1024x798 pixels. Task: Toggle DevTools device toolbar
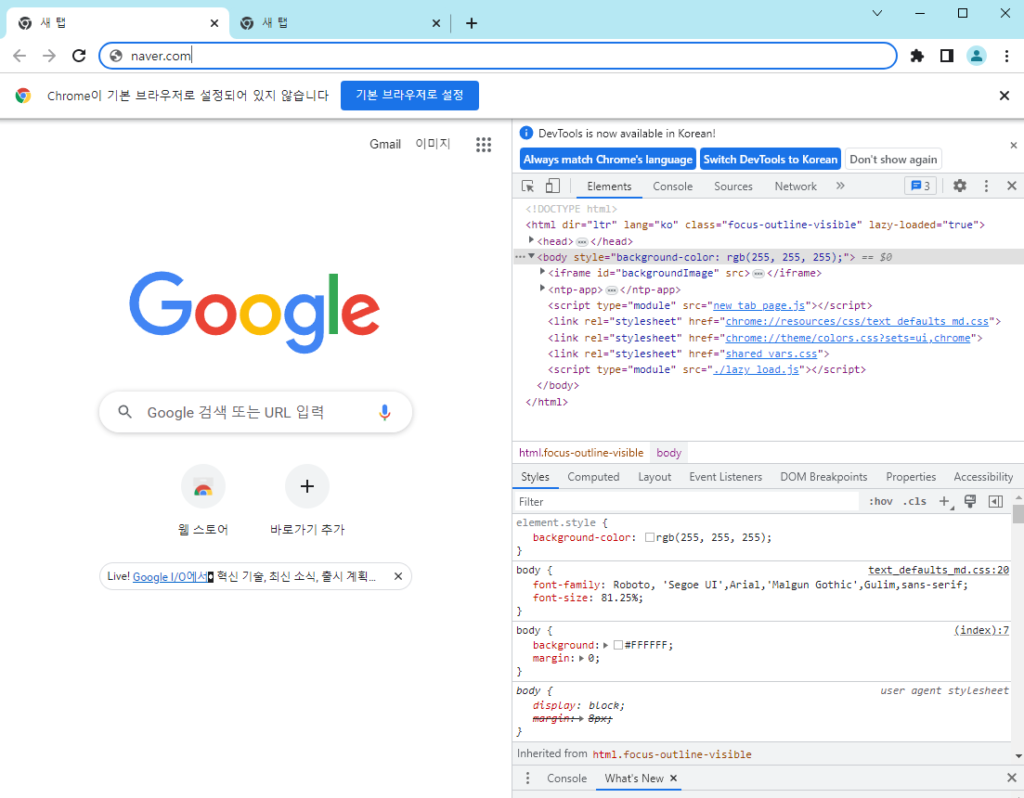[x=552, y=186]
